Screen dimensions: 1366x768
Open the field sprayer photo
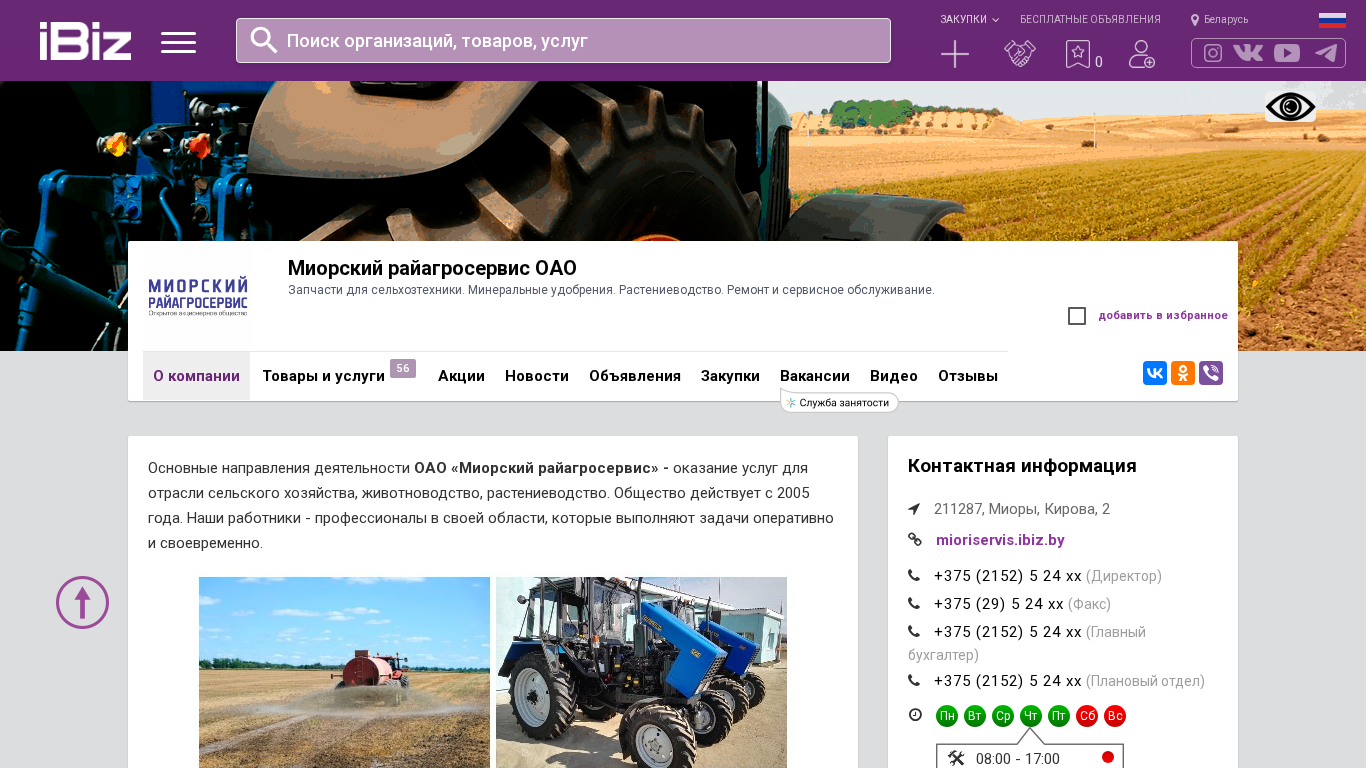point(344,672)
